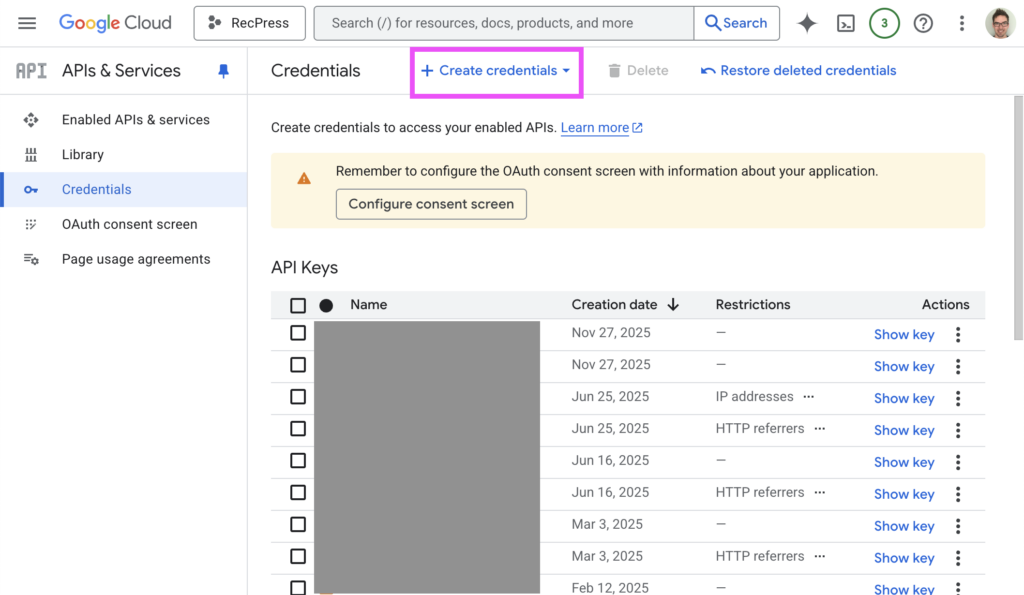The image size is (1024, 595).
Task: Go to Enabled APIs & services
Action: (135, 120)
